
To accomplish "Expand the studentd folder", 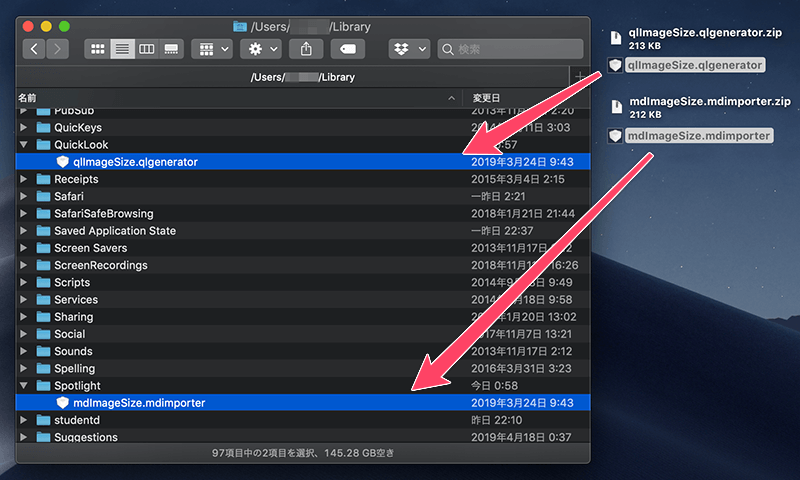I will pos(23,420).
